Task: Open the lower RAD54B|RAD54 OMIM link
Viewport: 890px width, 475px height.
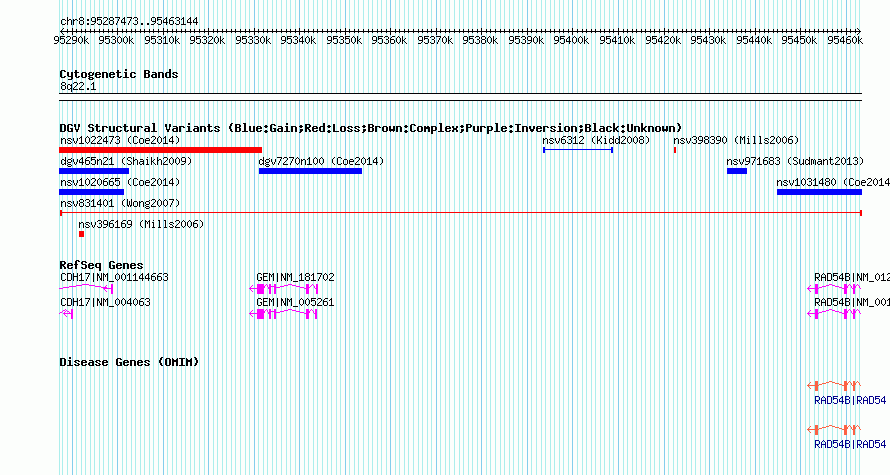Action: click(x=850, y=444)
